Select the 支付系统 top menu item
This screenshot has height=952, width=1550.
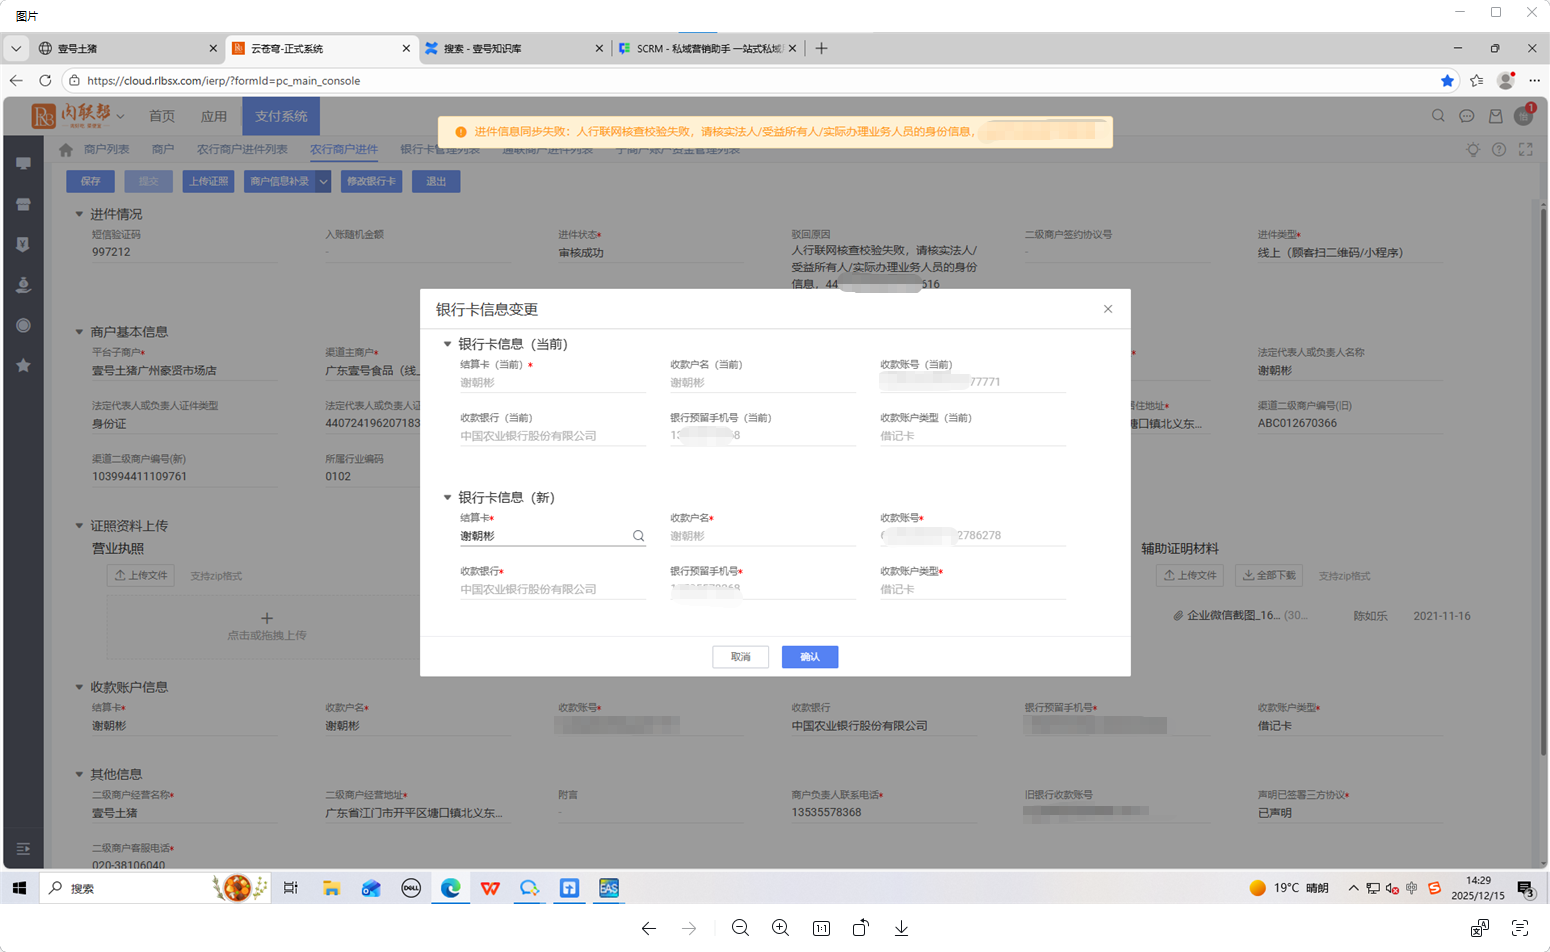pos(281,116)
